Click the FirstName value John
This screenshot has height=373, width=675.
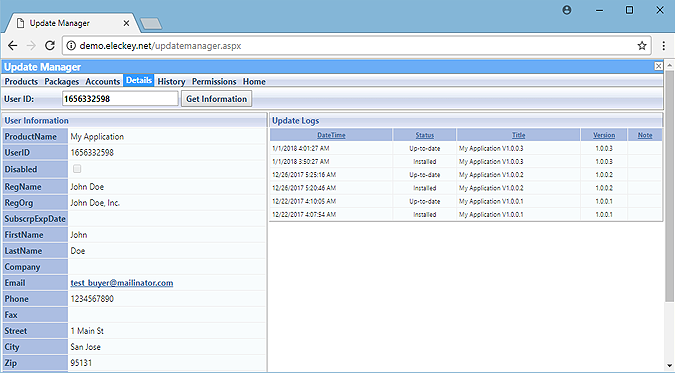[x=79, y=235]
